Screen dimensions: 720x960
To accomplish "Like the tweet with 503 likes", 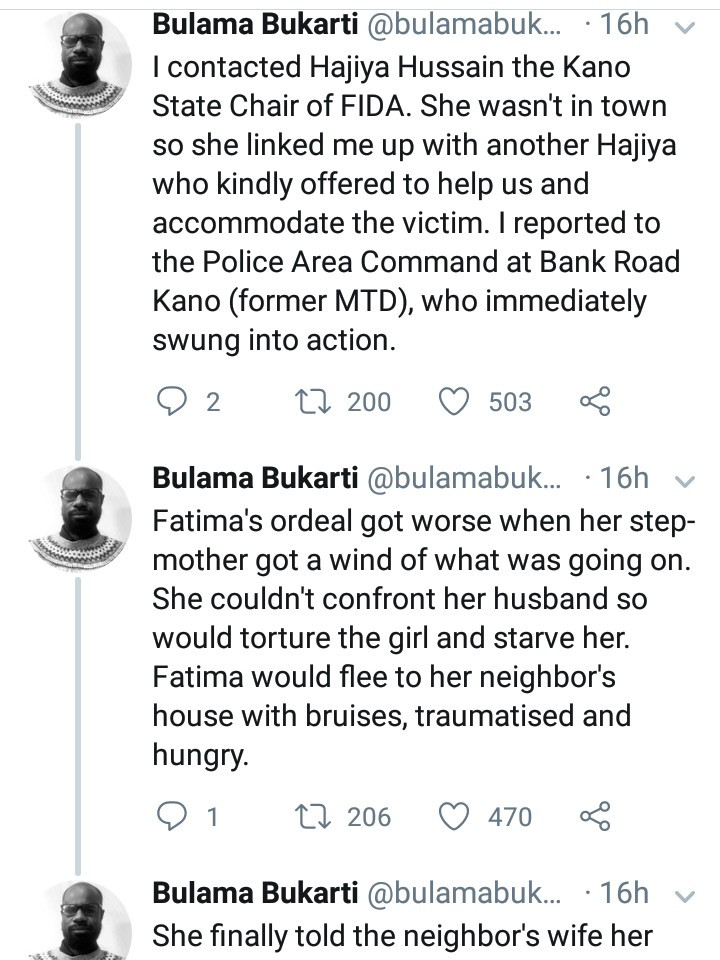I will tap(456, 402).
